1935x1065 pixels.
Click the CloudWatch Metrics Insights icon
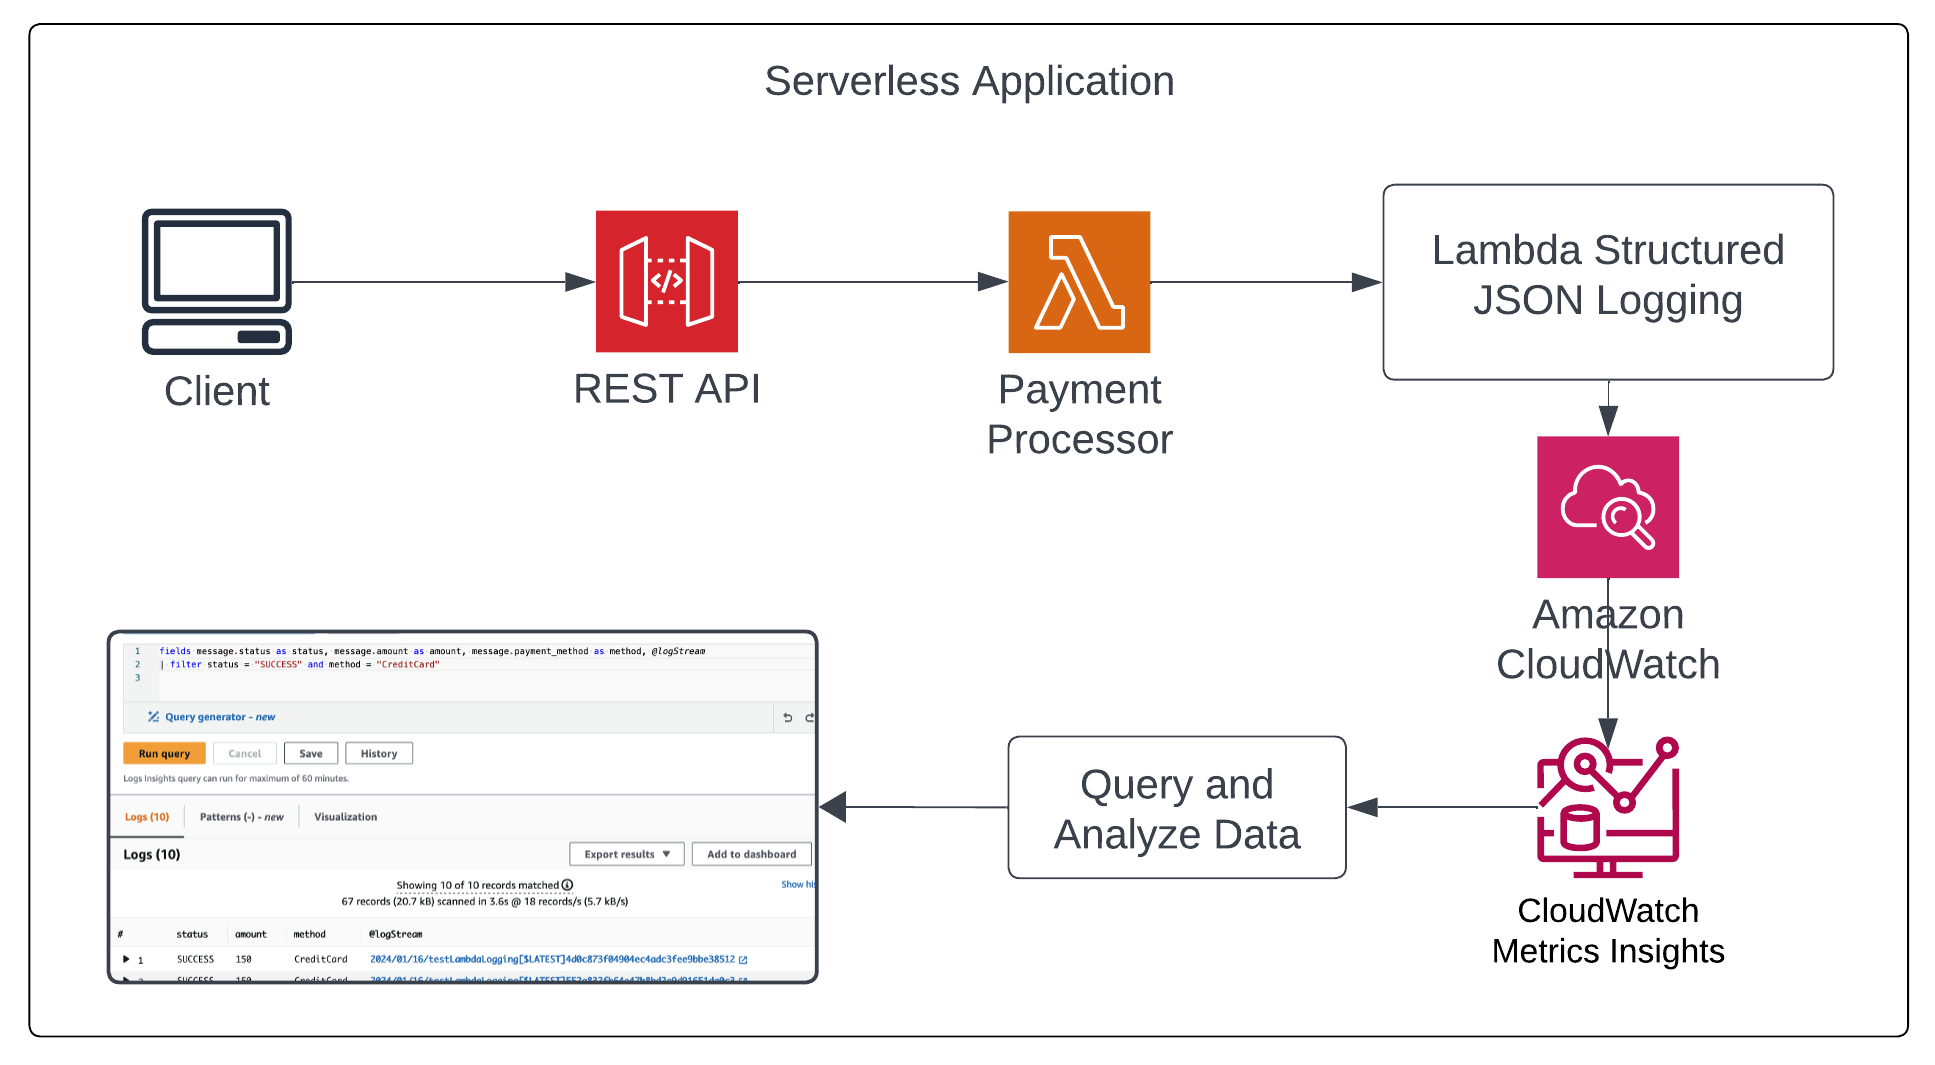(x=1608, y=807)
